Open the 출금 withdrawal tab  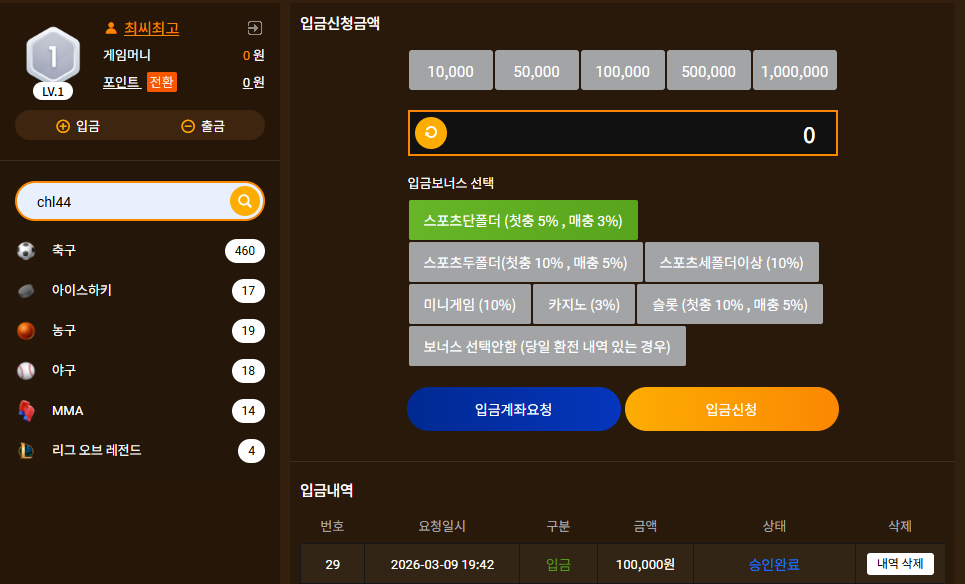tap(203, 126)
